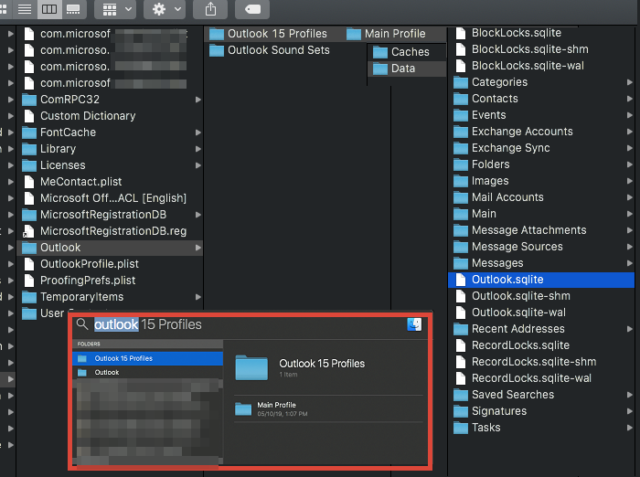Viewport: 640px width, 477px height.
Task: Click the Share toolbar button
Action: point(210,9)
